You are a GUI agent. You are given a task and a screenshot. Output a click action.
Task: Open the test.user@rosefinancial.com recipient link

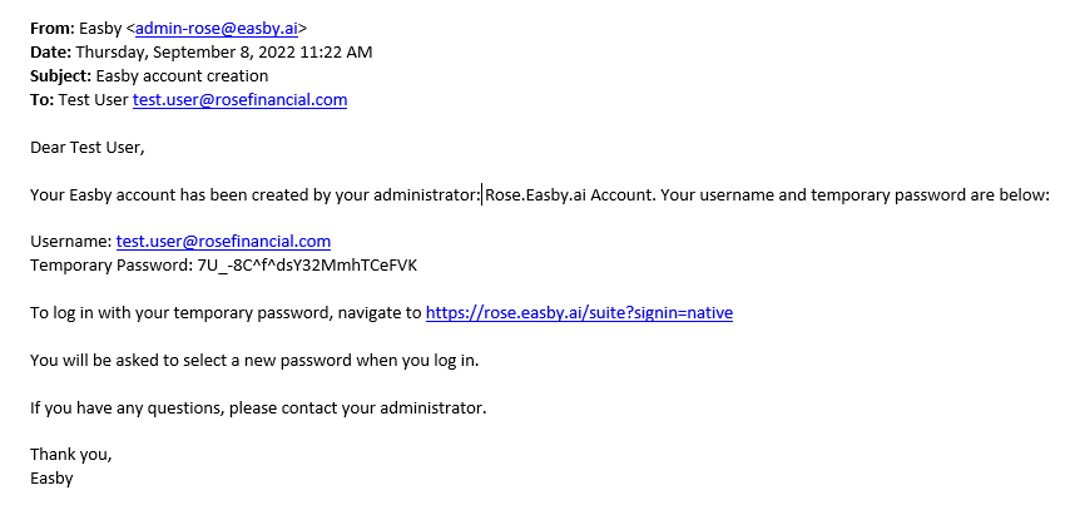240,100
